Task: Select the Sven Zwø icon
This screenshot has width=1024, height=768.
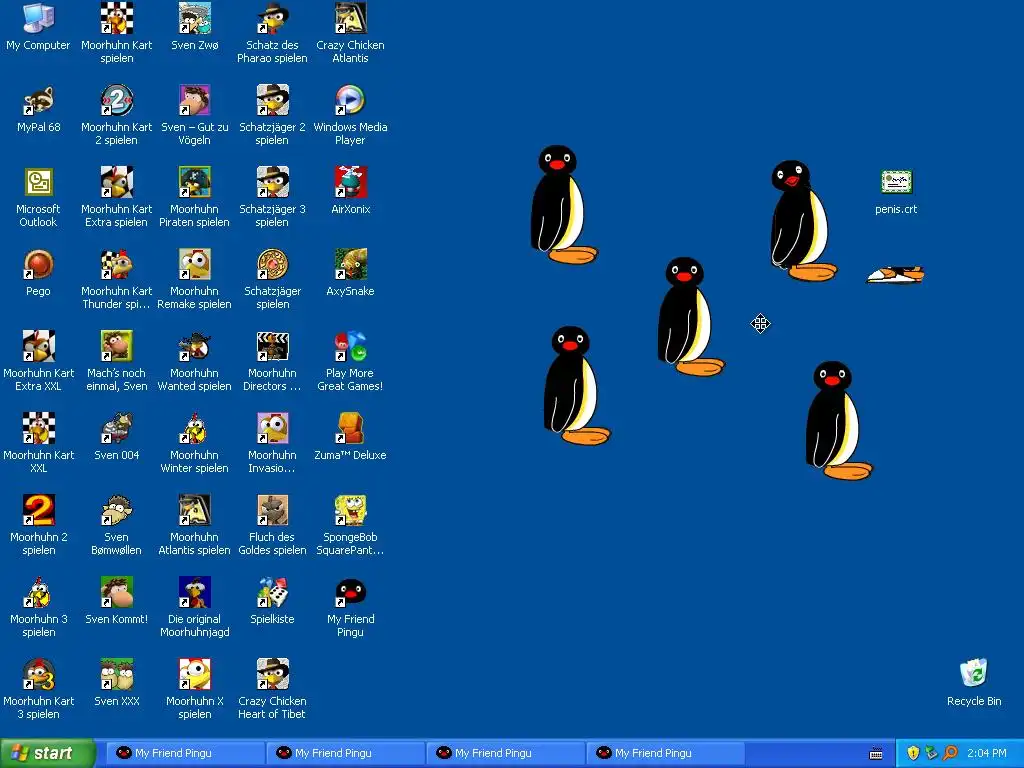Action: click(195, 18)
